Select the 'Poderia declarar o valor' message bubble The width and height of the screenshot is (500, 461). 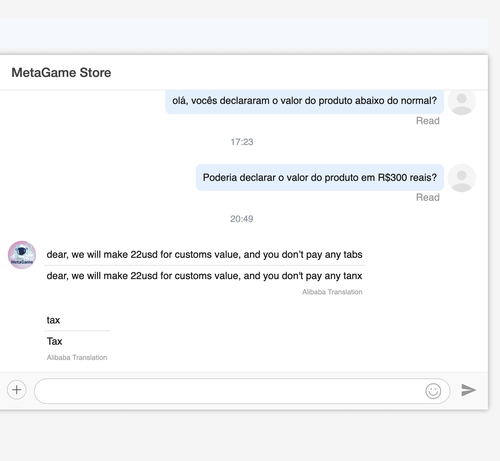pos(320,177)
